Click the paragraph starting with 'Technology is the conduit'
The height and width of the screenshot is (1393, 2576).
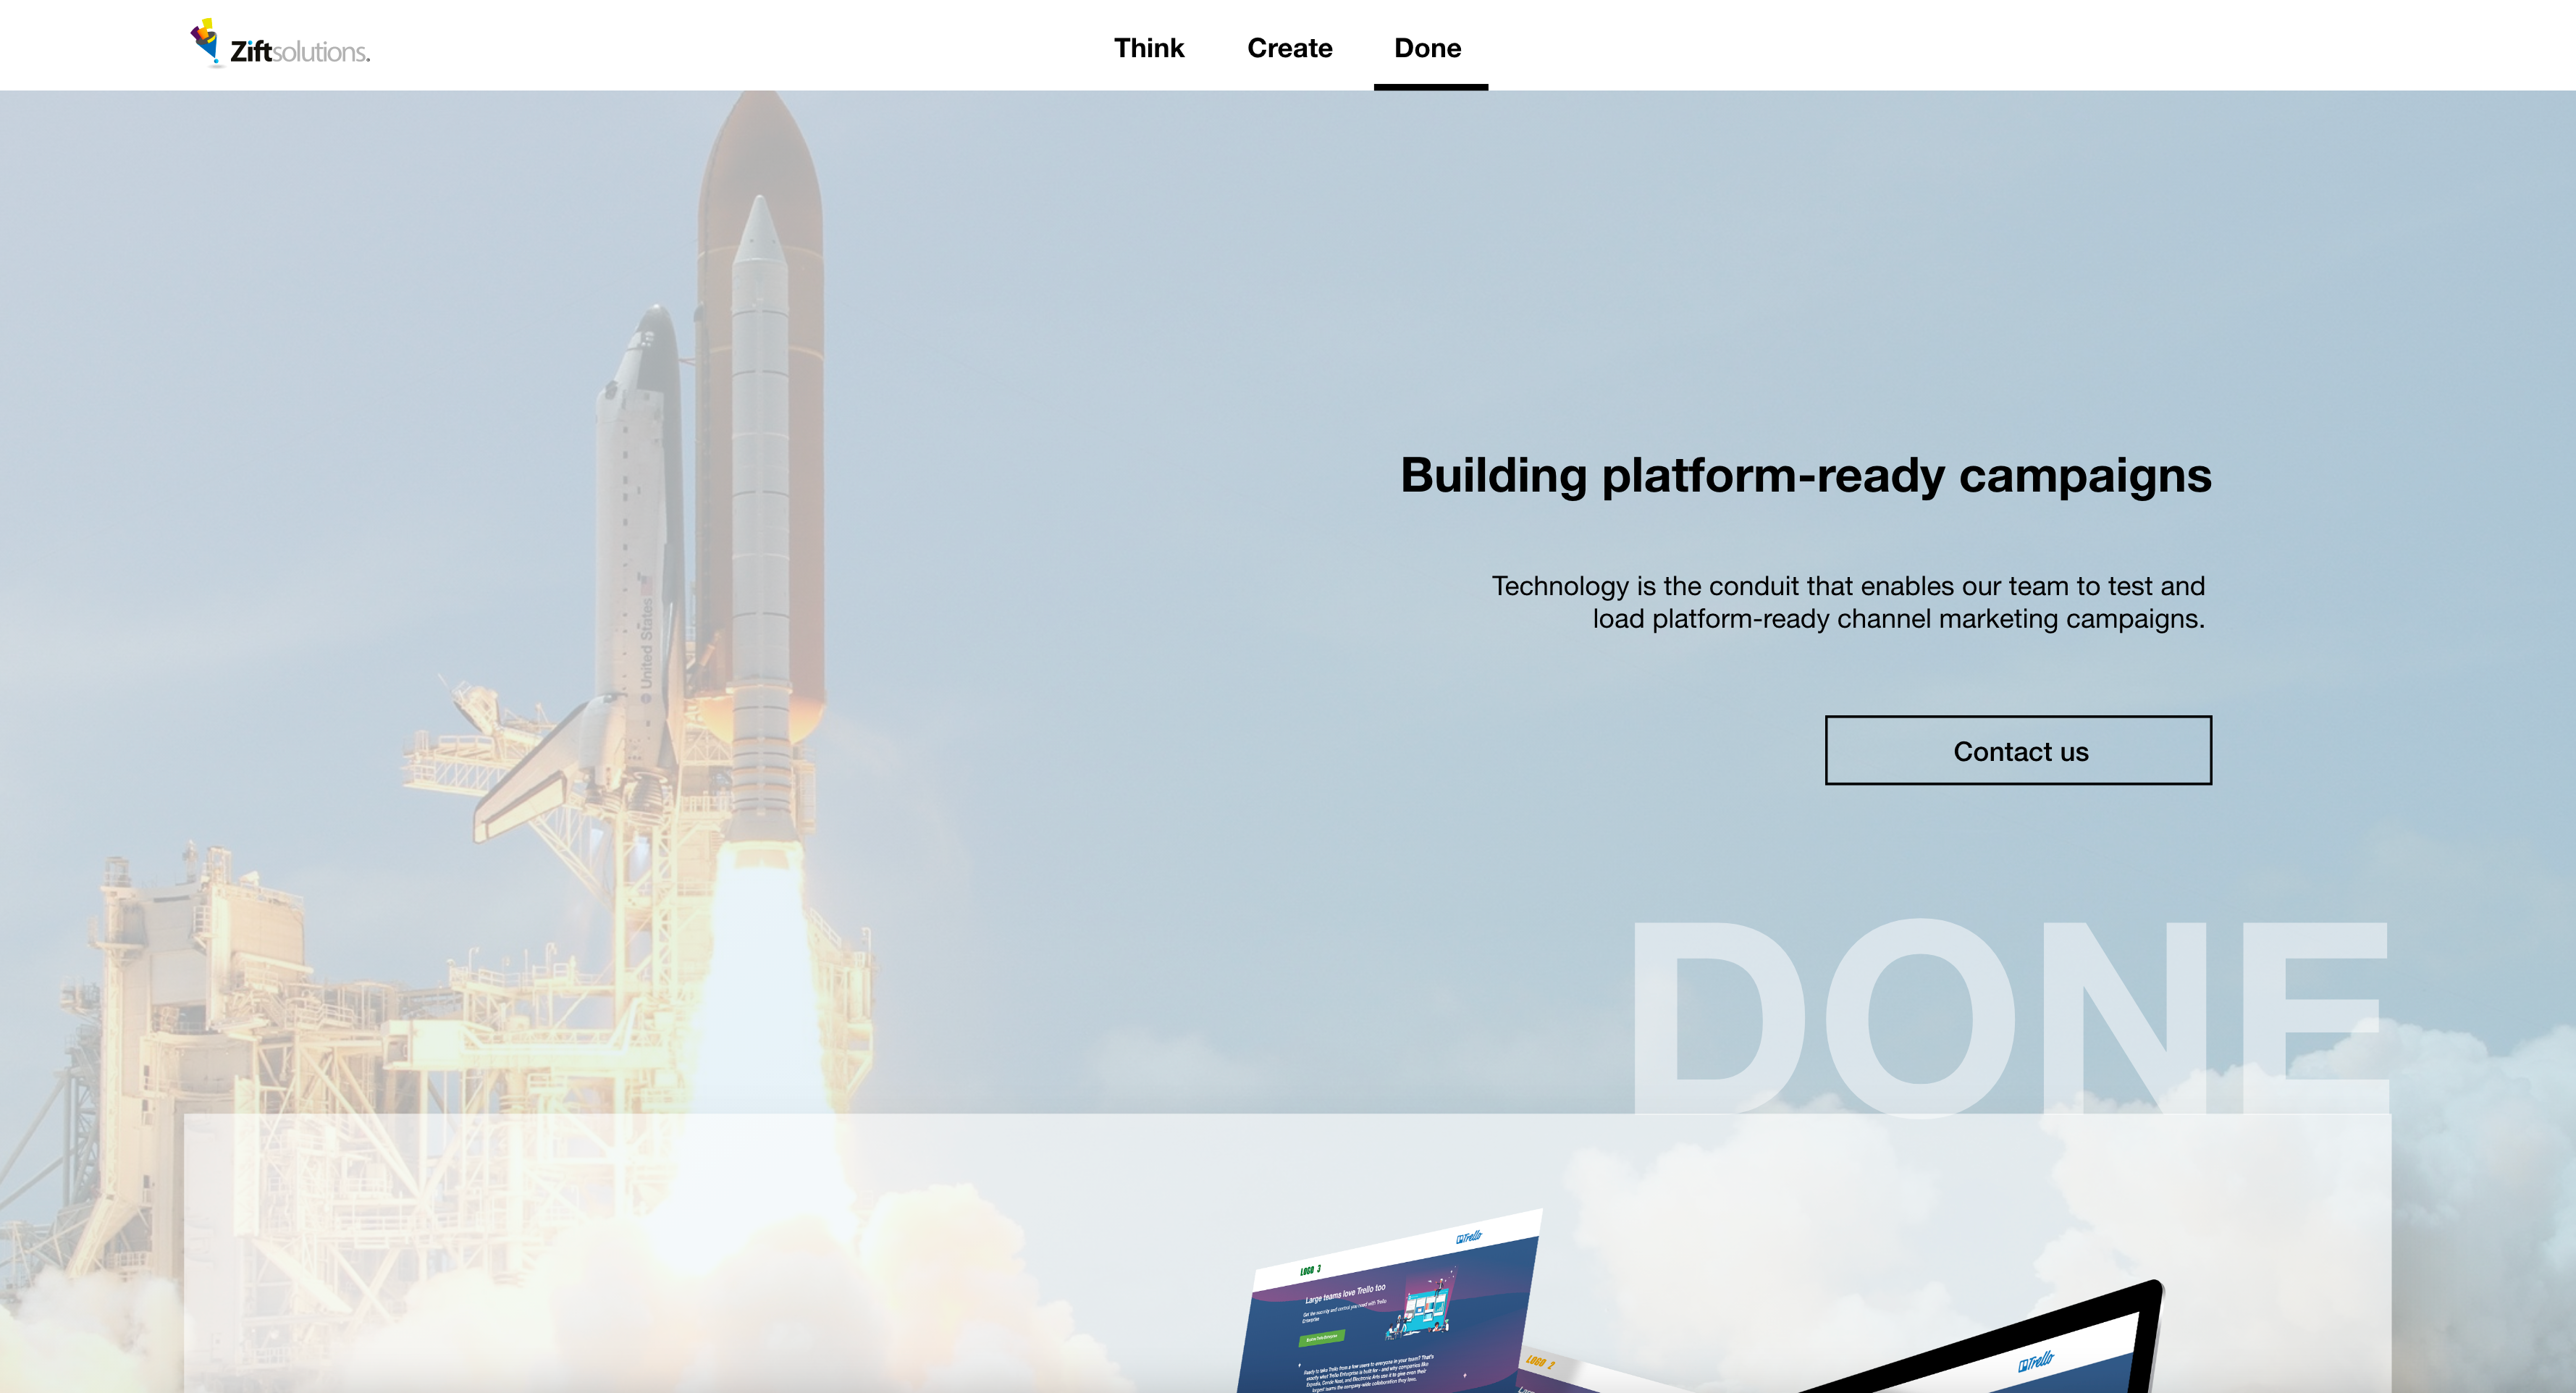1848,602
